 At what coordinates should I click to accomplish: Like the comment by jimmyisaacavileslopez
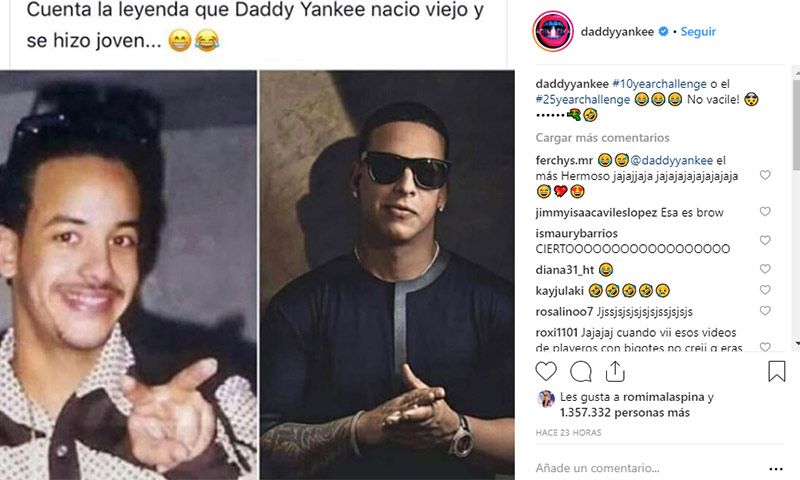(765, 211)
